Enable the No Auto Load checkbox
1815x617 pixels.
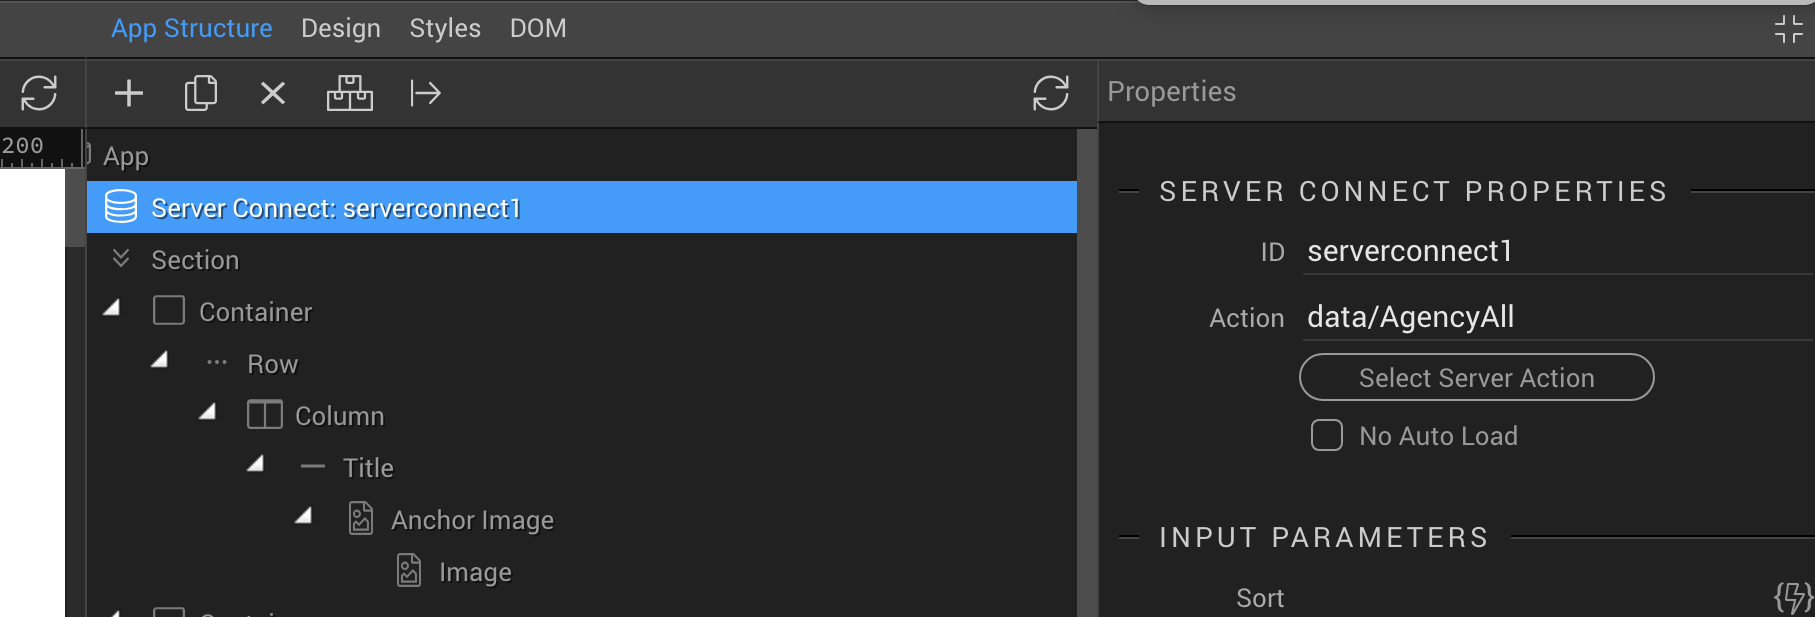click(1327, 435)
